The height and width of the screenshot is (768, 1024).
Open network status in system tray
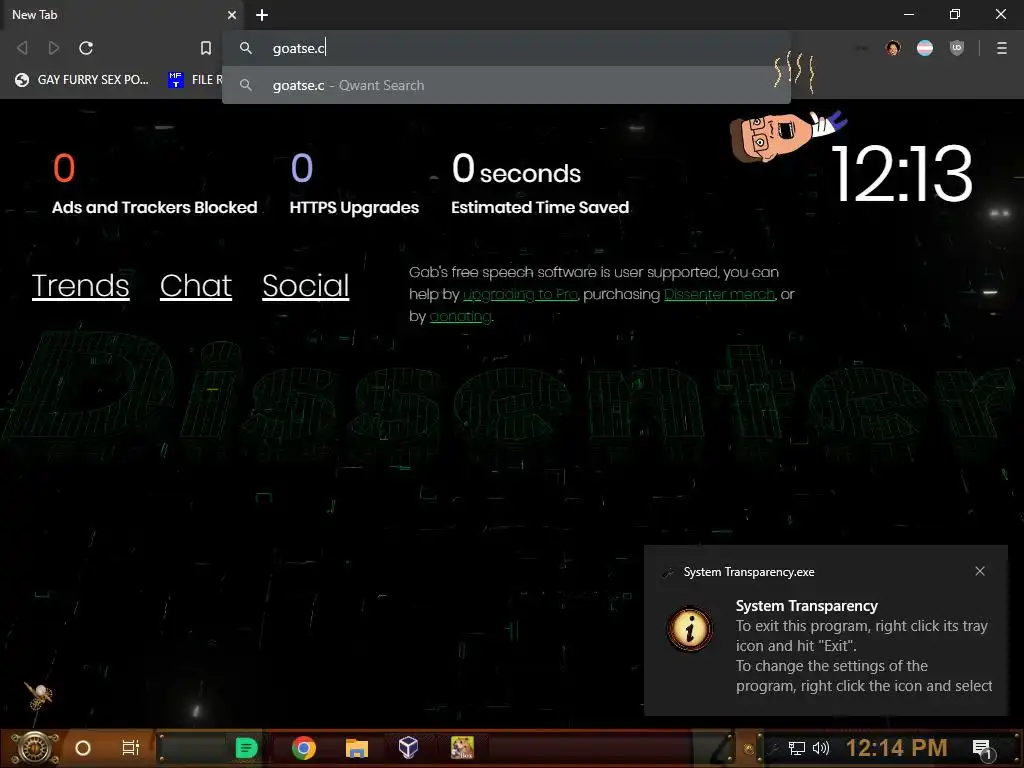(796, 748)
